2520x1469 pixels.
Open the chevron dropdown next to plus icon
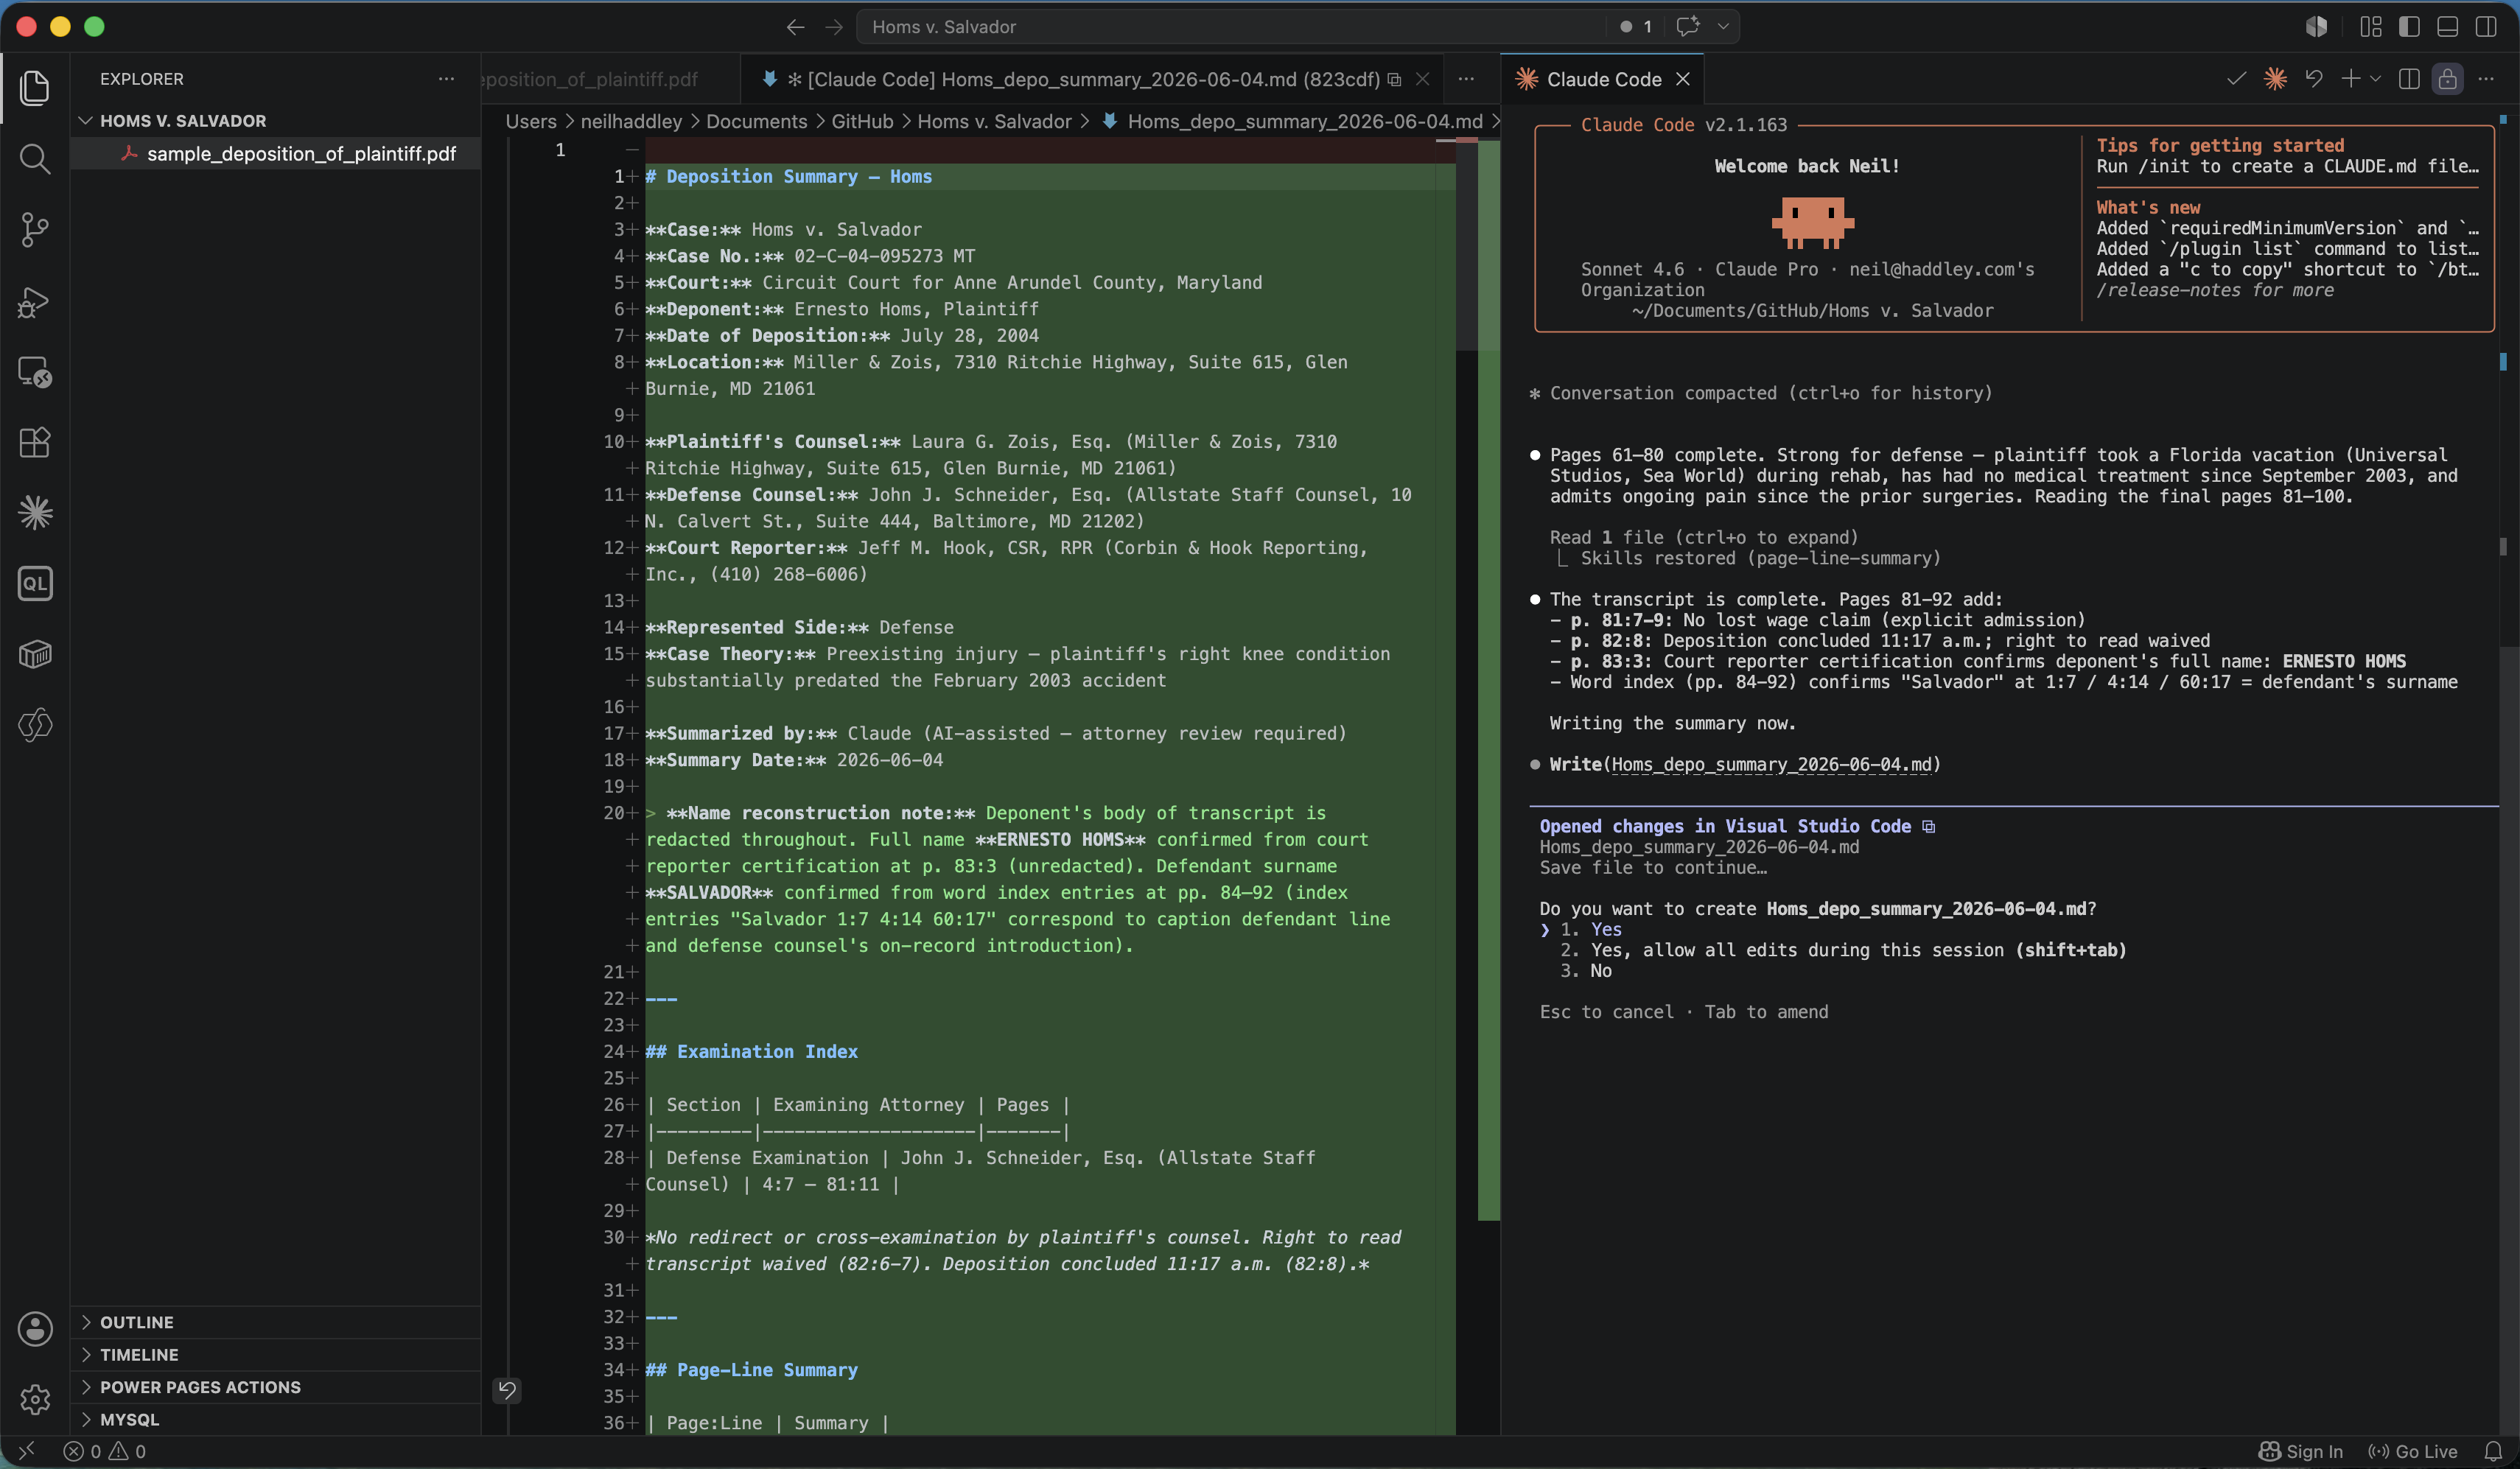(x=2375, y=78)
